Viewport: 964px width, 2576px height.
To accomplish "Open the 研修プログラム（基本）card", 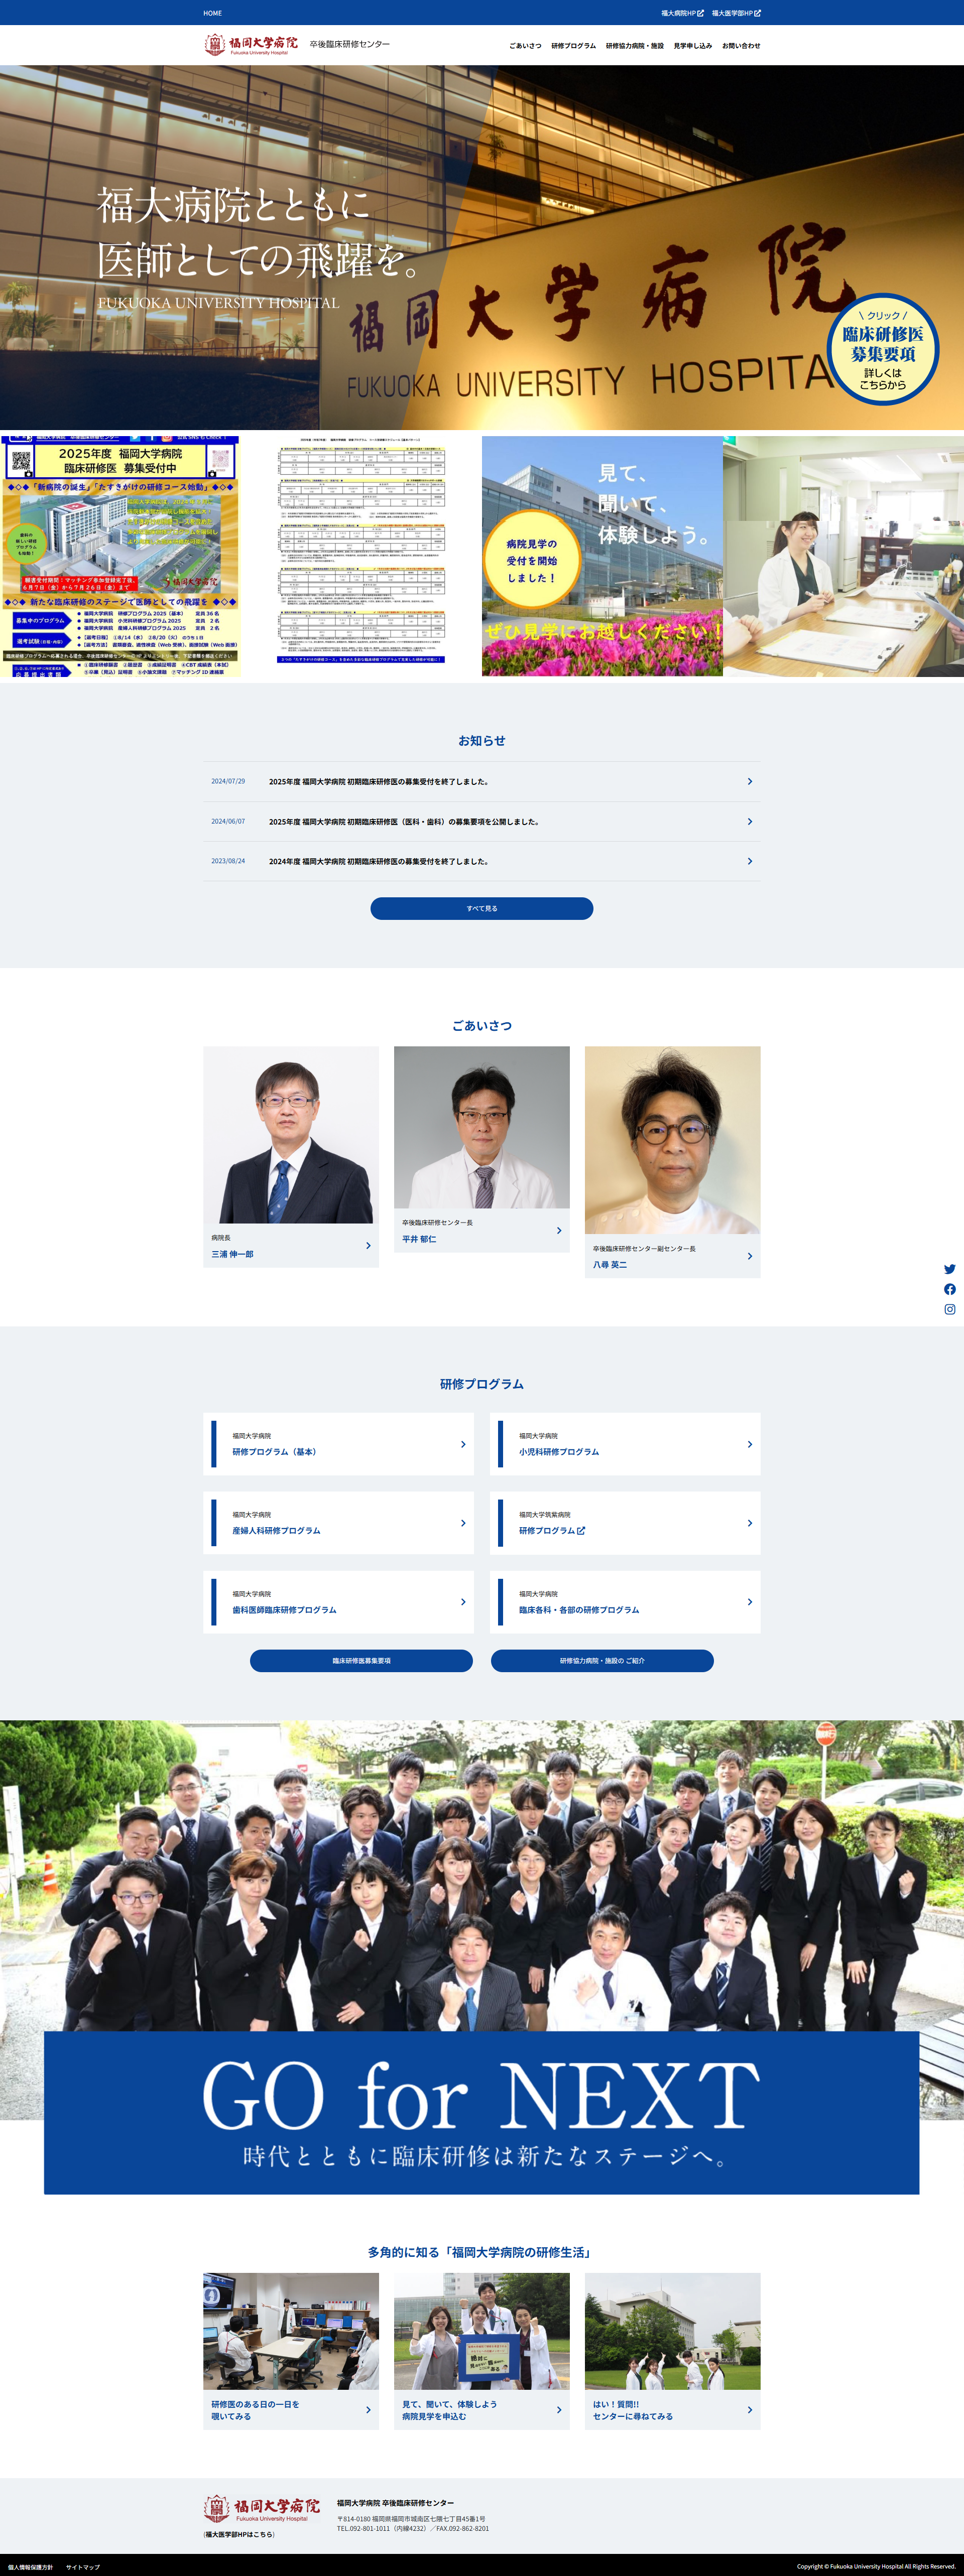I will (338, 1444).
